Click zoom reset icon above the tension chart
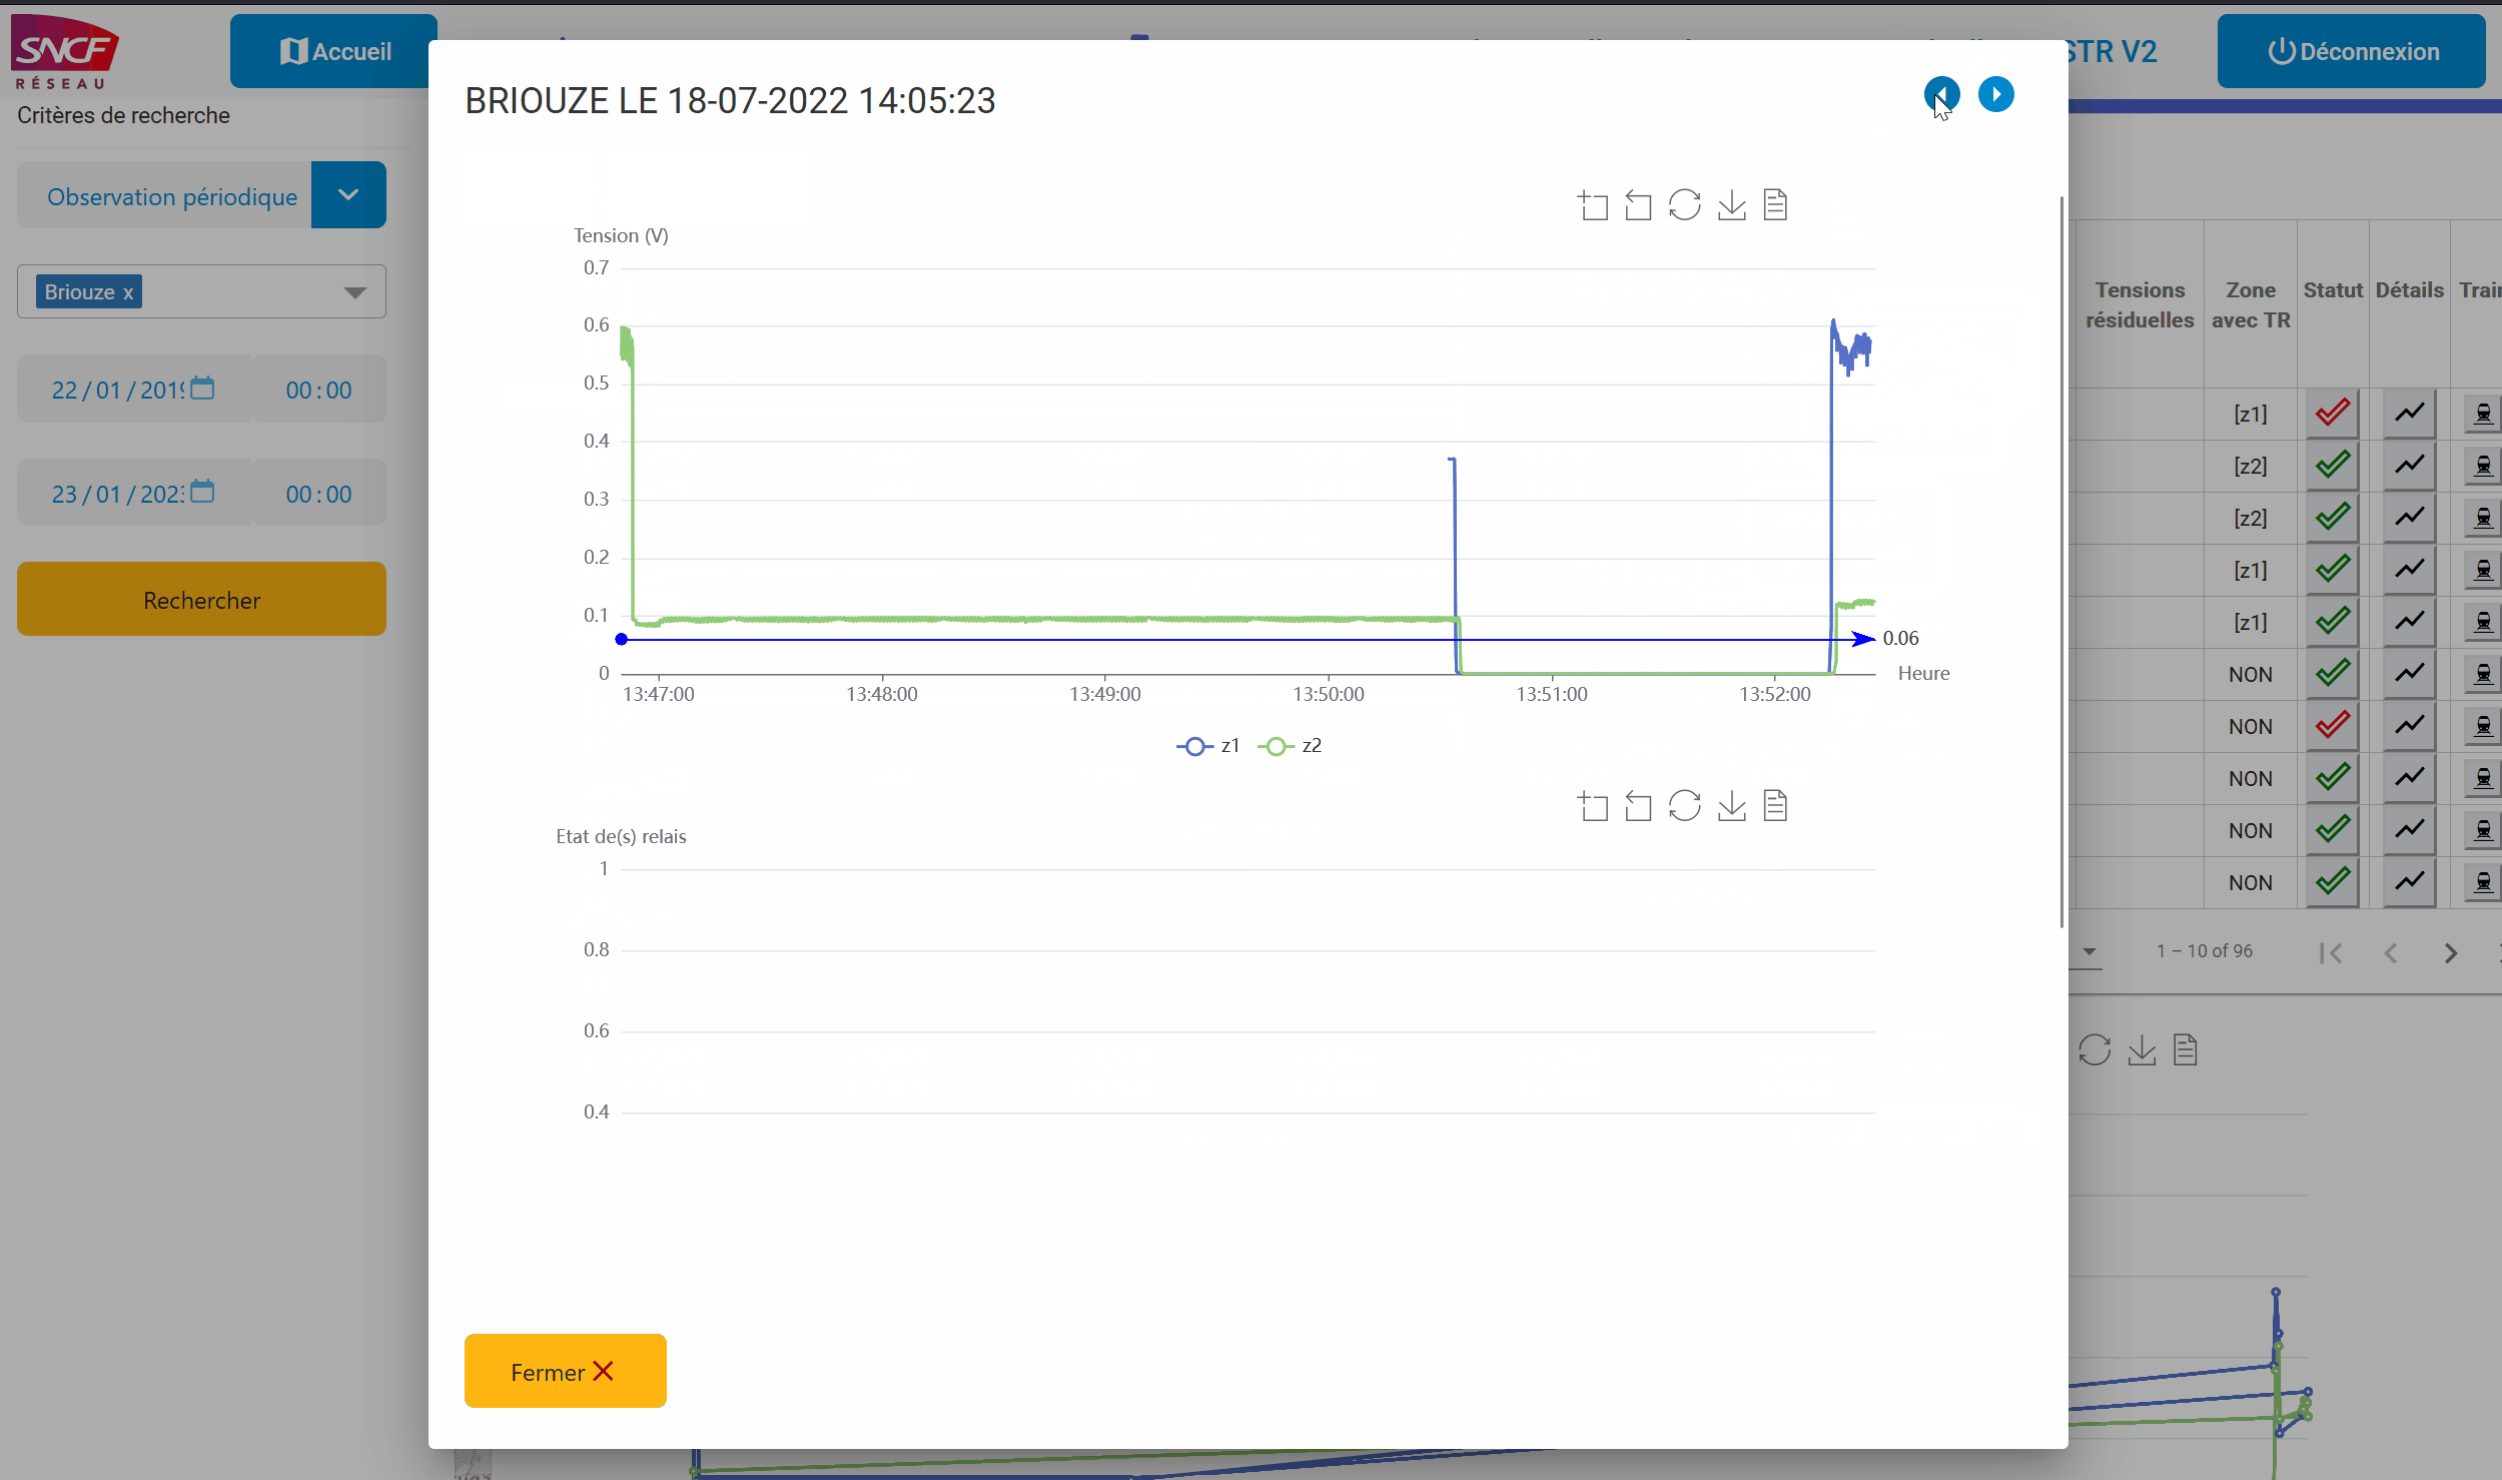 (x=1638, y=206)
